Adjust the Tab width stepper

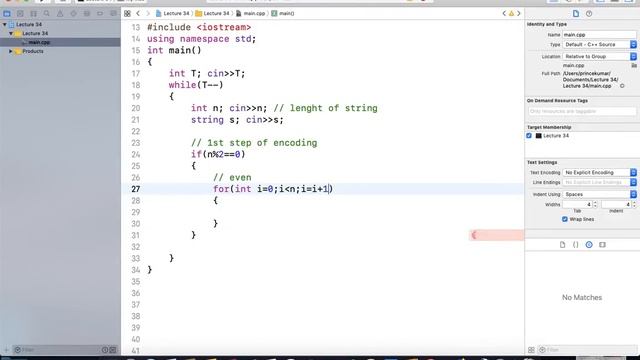595,204
